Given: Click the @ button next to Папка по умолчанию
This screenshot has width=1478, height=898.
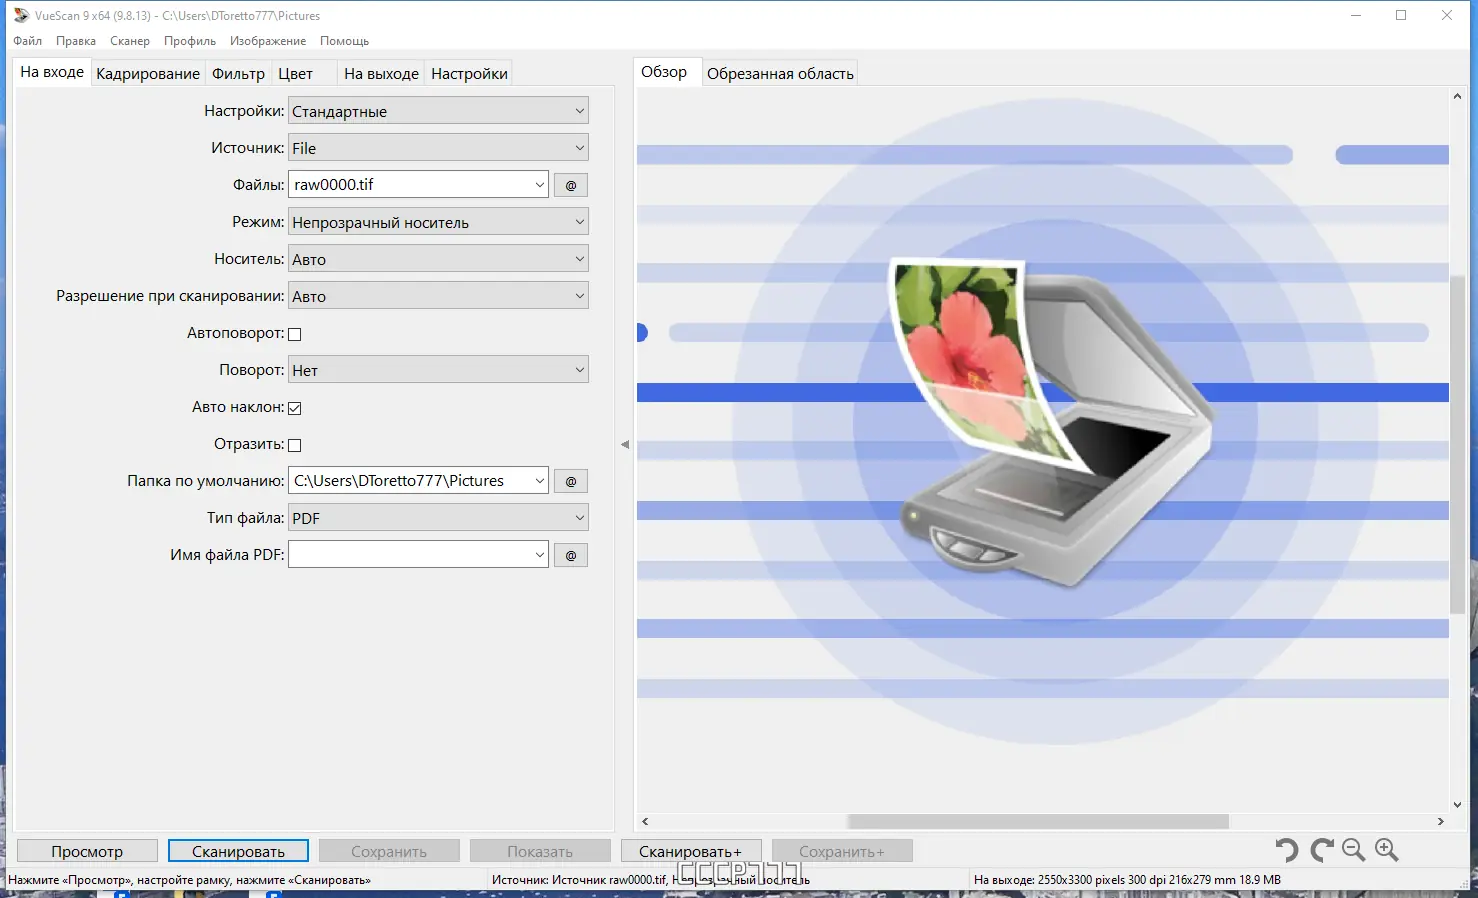Looking at the screenshot, I should (x=571, y=481).
